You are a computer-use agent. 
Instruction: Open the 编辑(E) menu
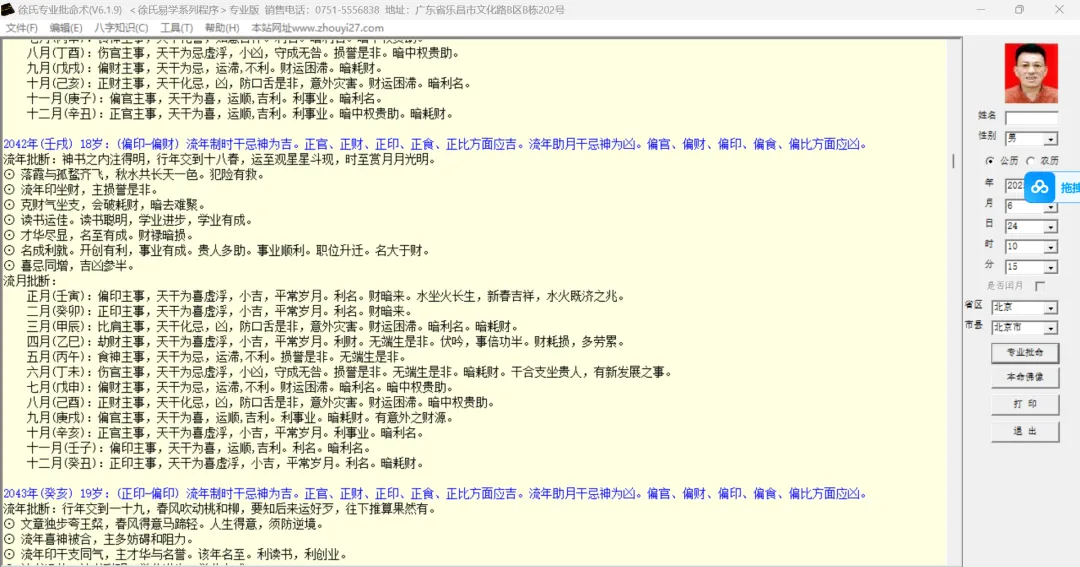pyautogui.click(x=65, y=28)
